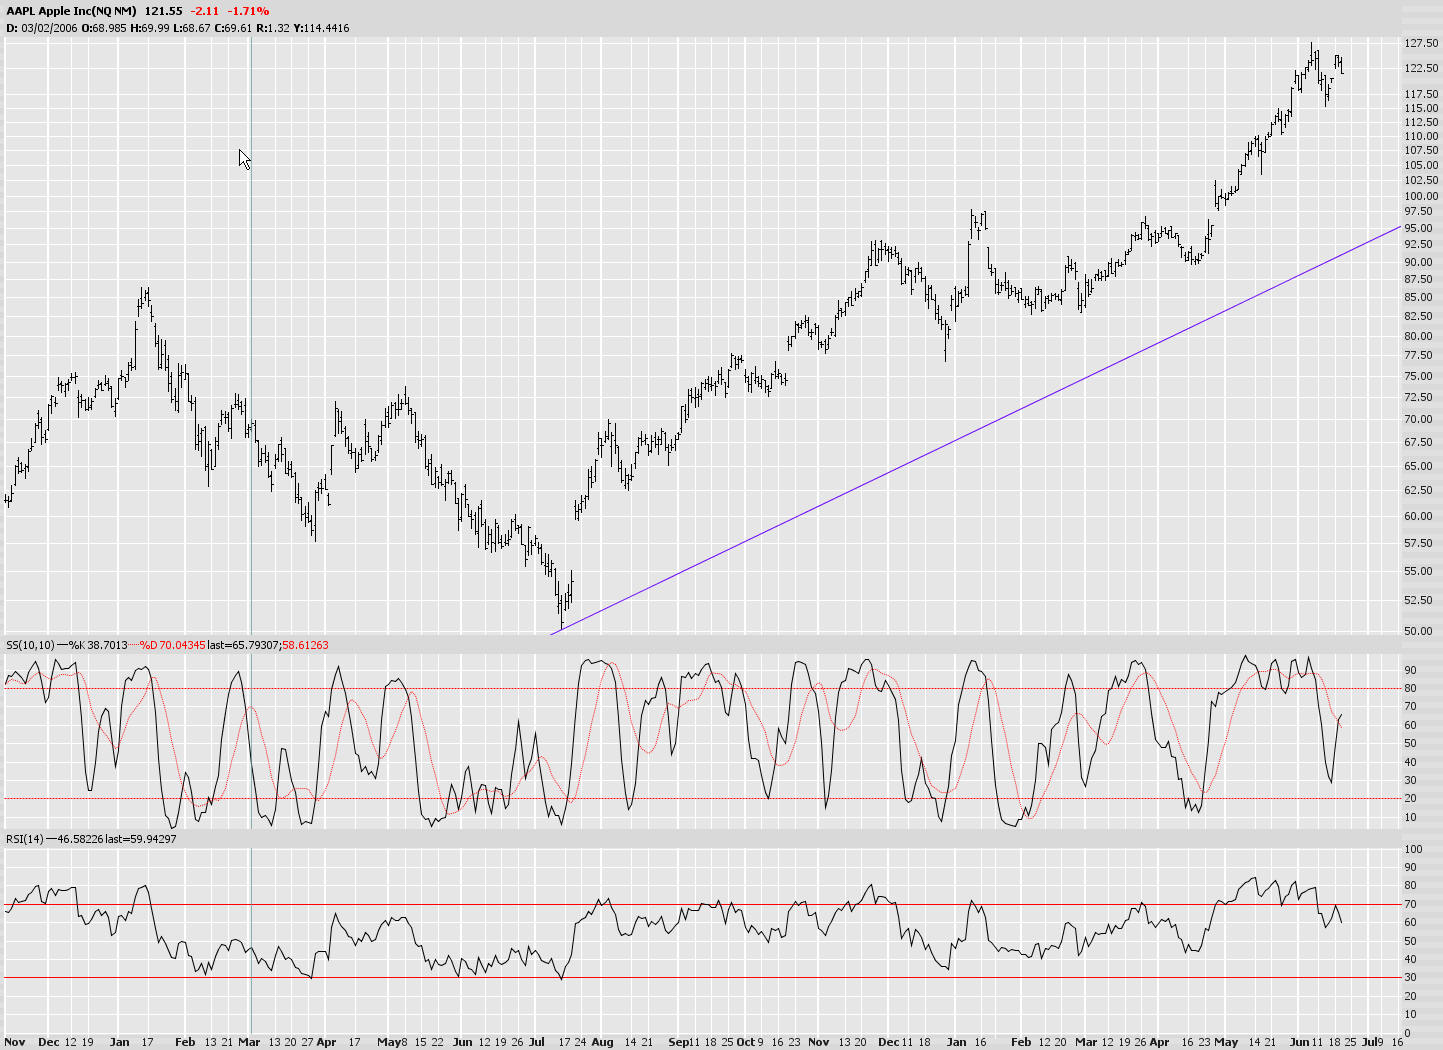Click the red 70 level line in the RSI pane
Image resolution: width=1443 pixels, height=1050 pixels.
pyautogui.click(x=700, y=904)
